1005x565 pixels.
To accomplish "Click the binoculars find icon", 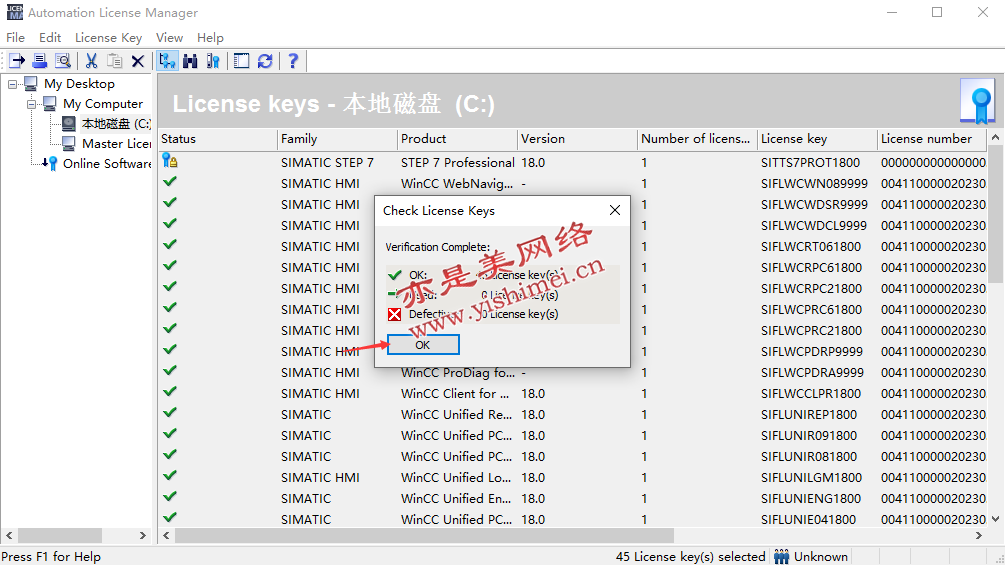I will pos(190,61).
